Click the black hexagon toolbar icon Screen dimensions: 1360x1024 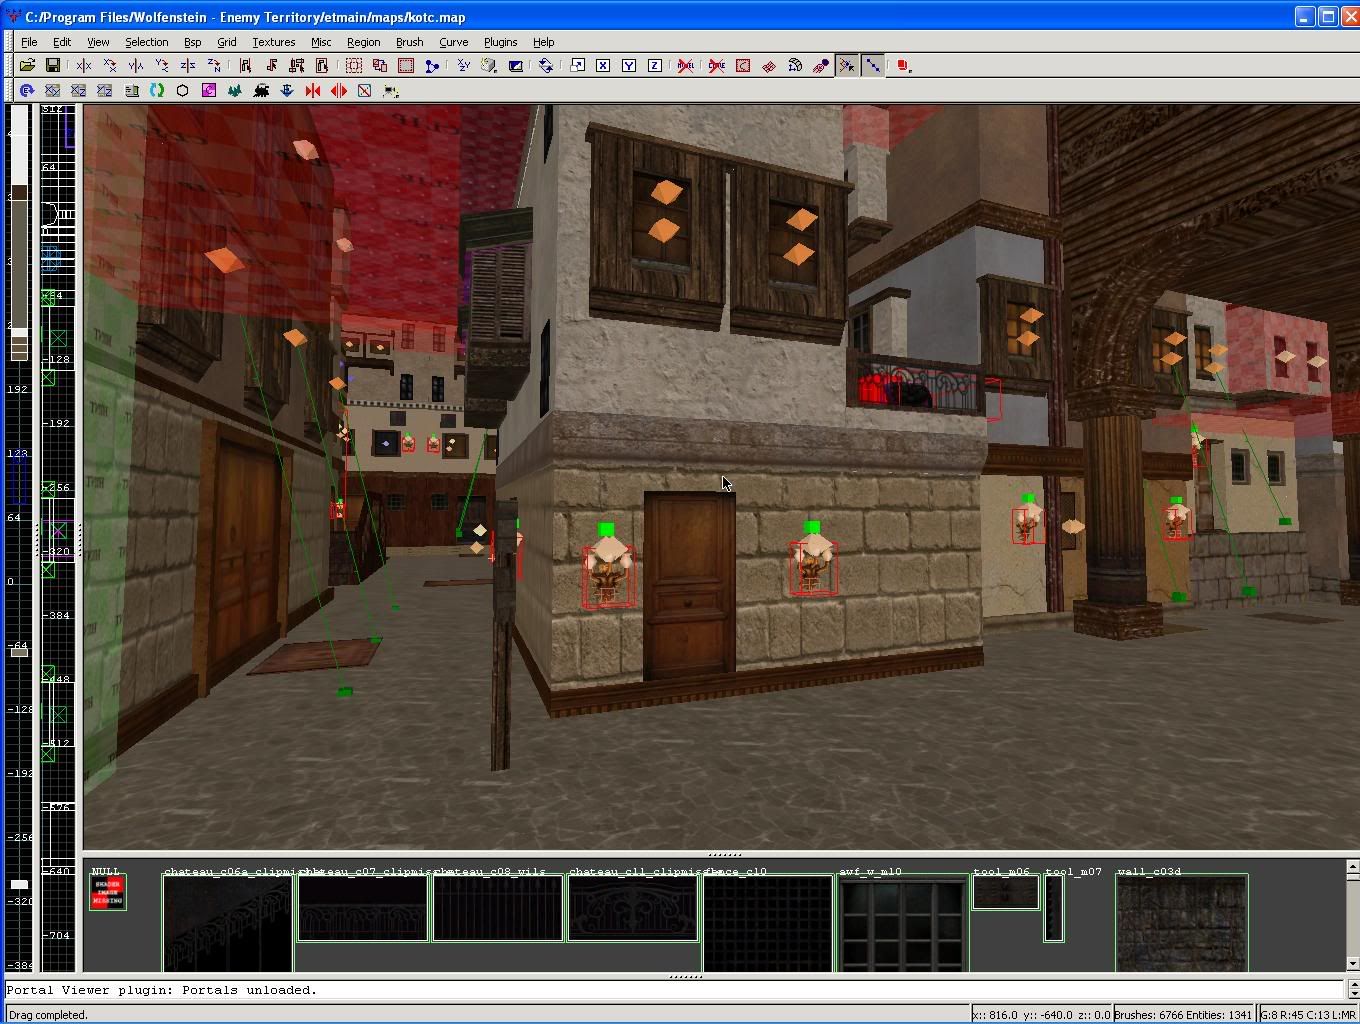pos(183,91)
